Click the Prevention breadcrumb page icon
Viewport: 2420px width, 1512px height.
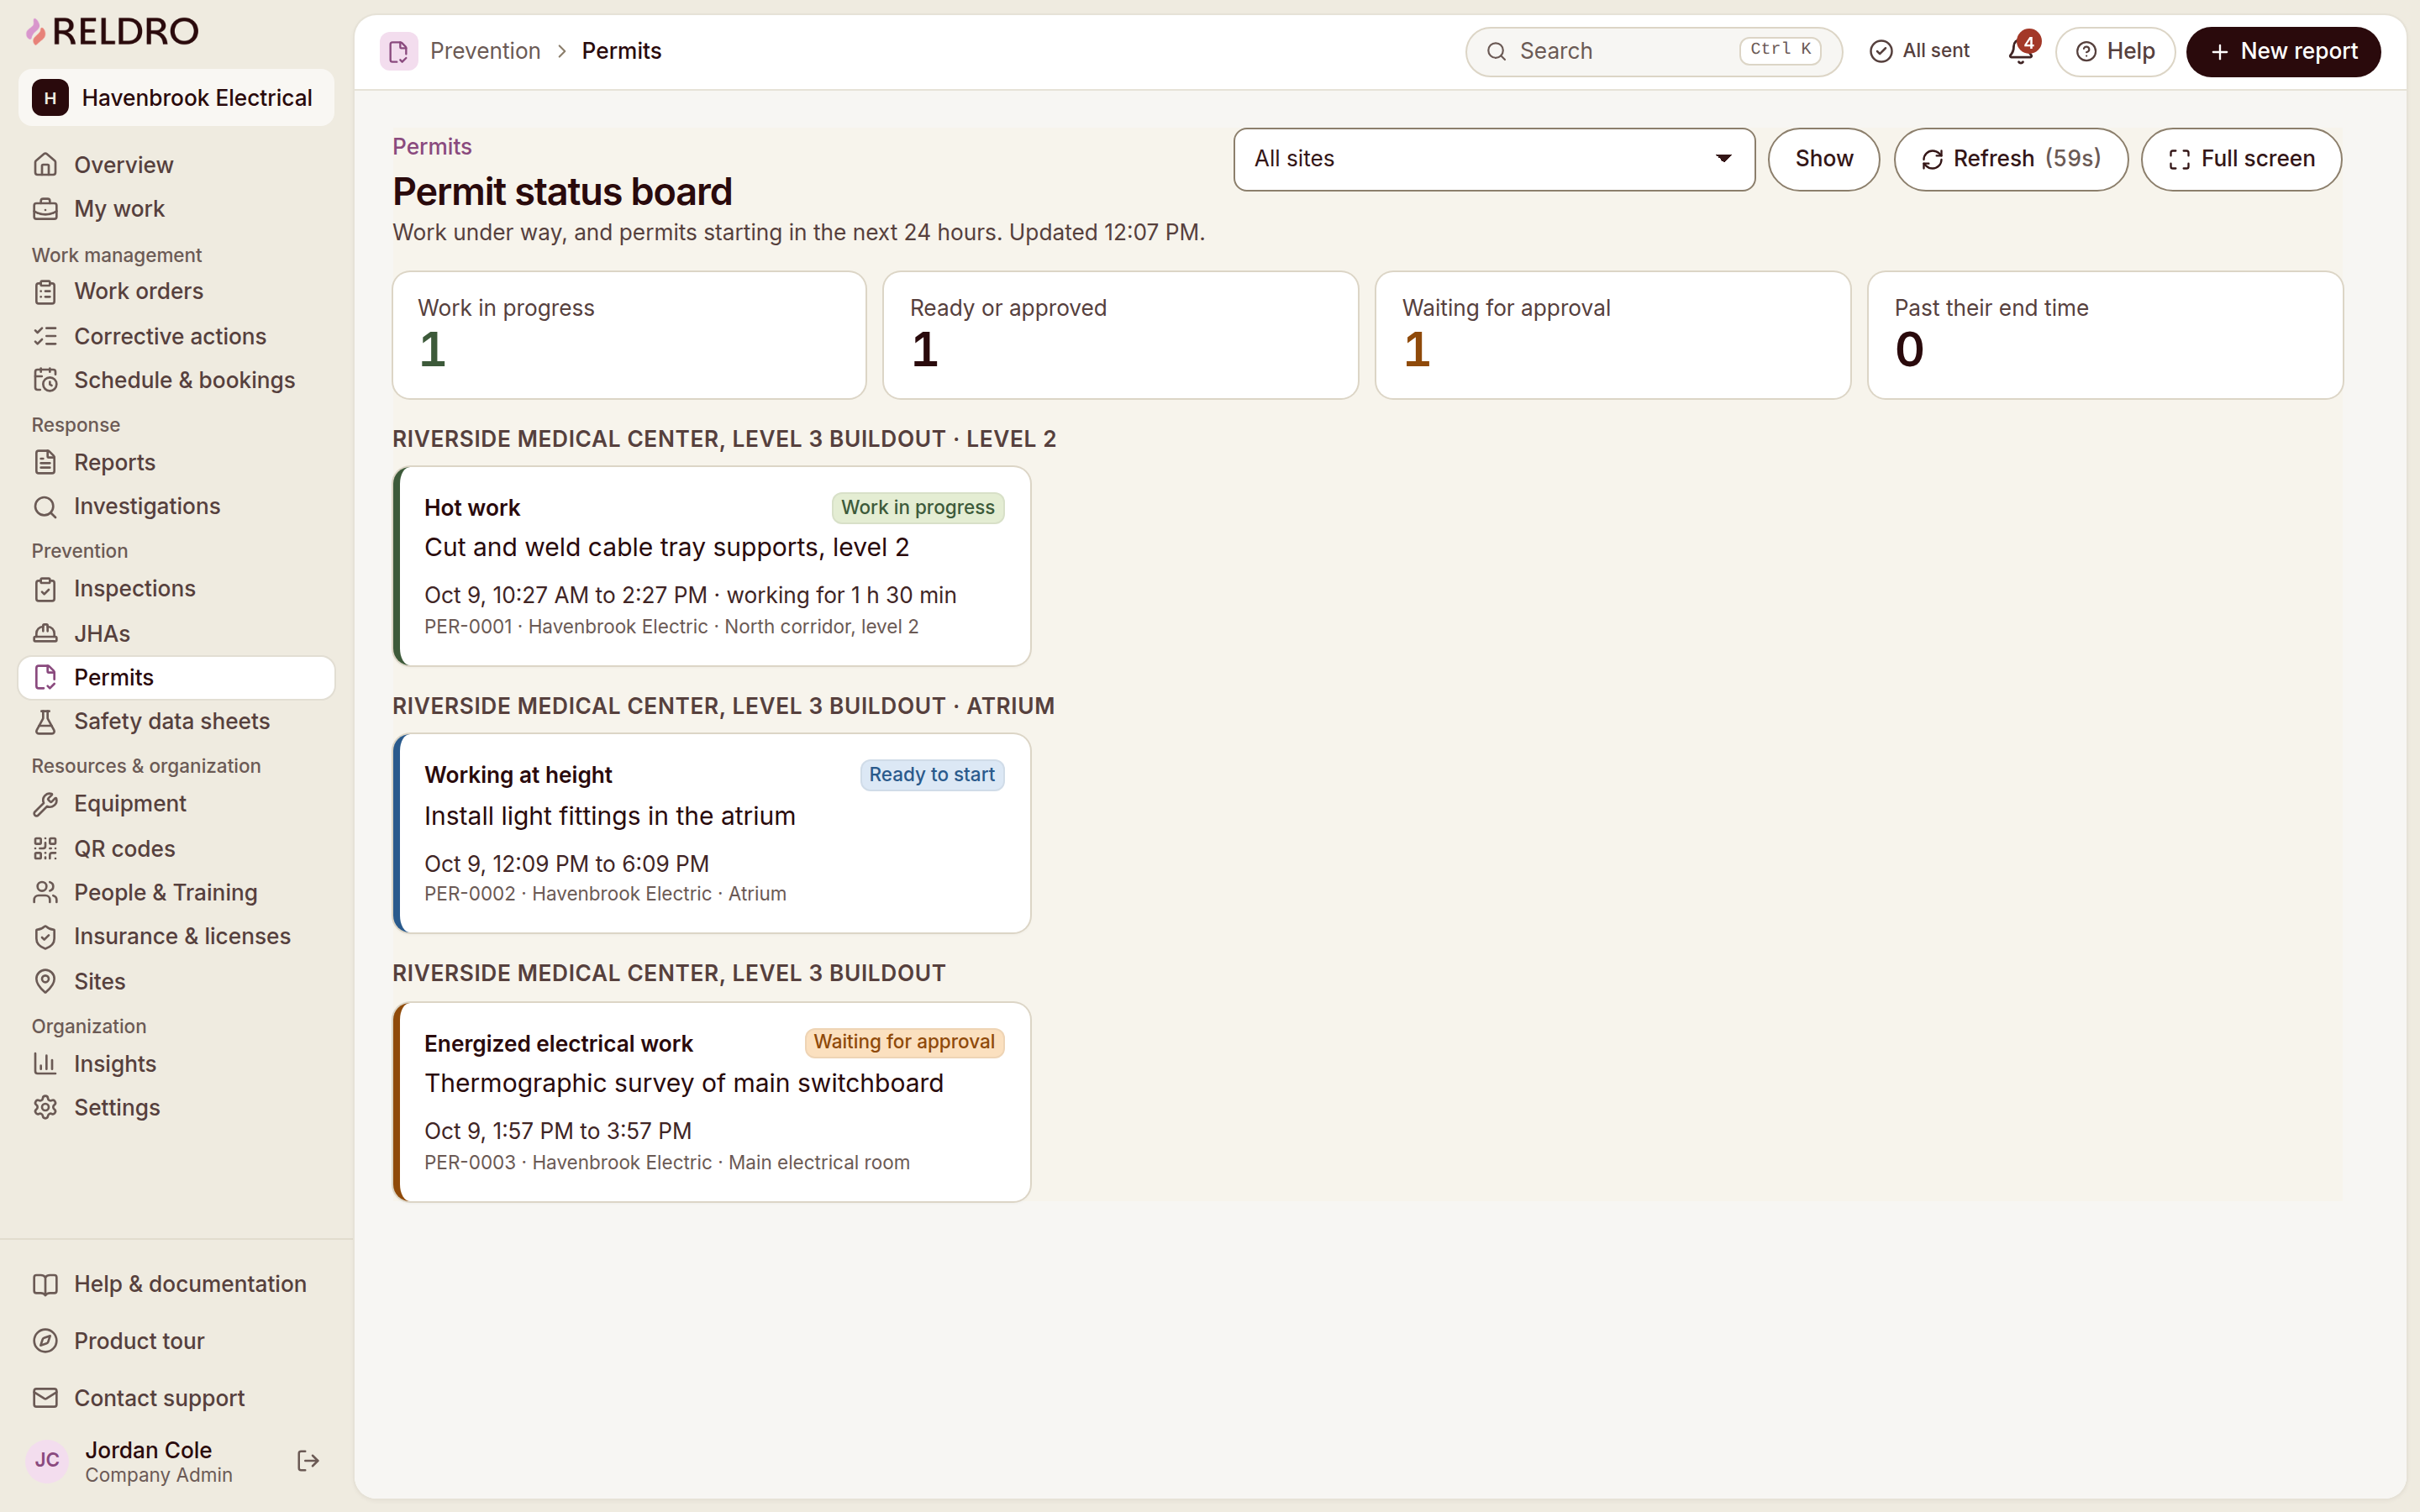click(398, 51)
